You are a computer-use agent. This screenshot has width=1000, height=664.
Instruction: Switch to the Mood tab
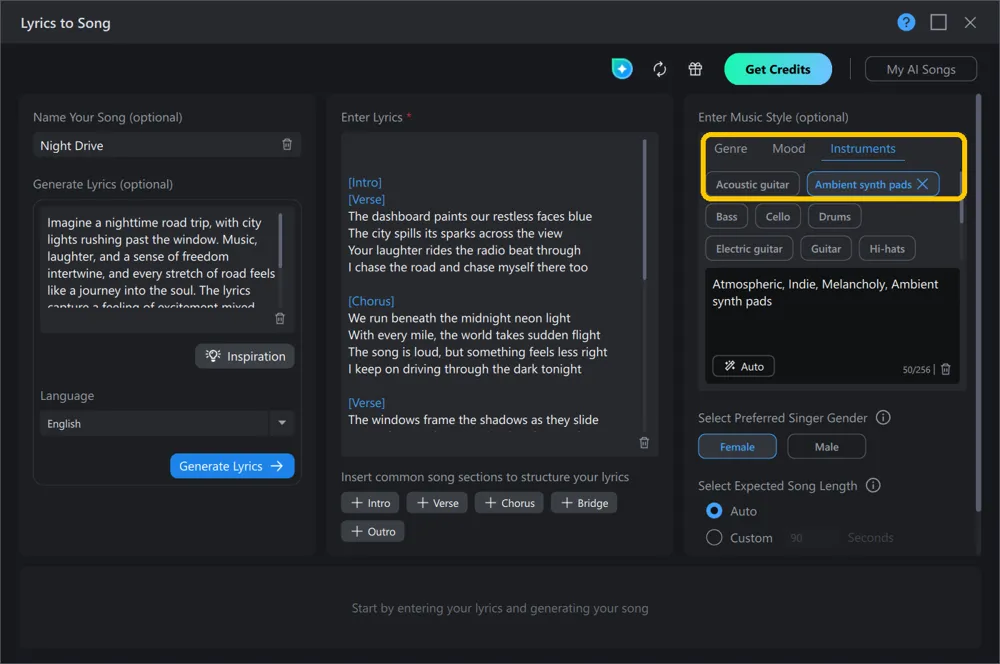tap(788, 149)
